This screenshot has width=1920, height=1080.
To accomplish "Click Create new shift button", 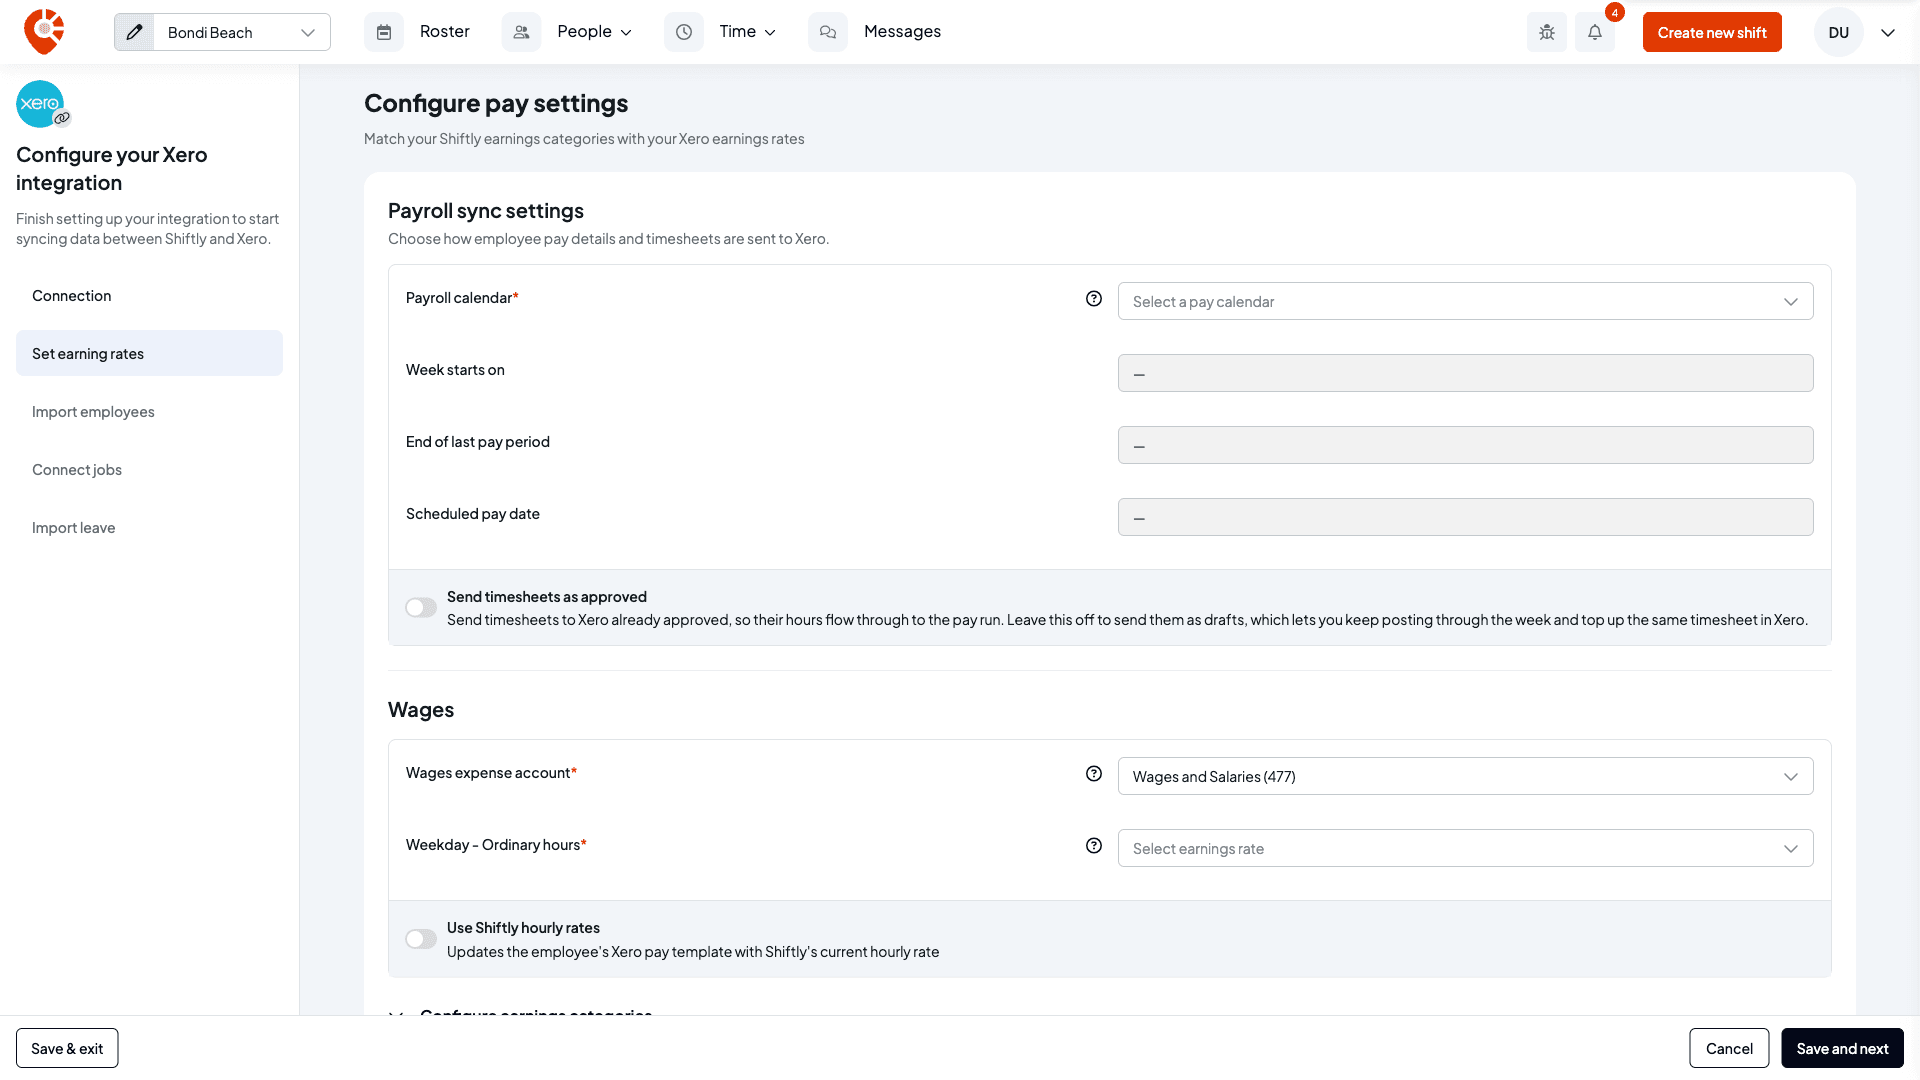I will pyautogui.click(x=1712, y=32).
